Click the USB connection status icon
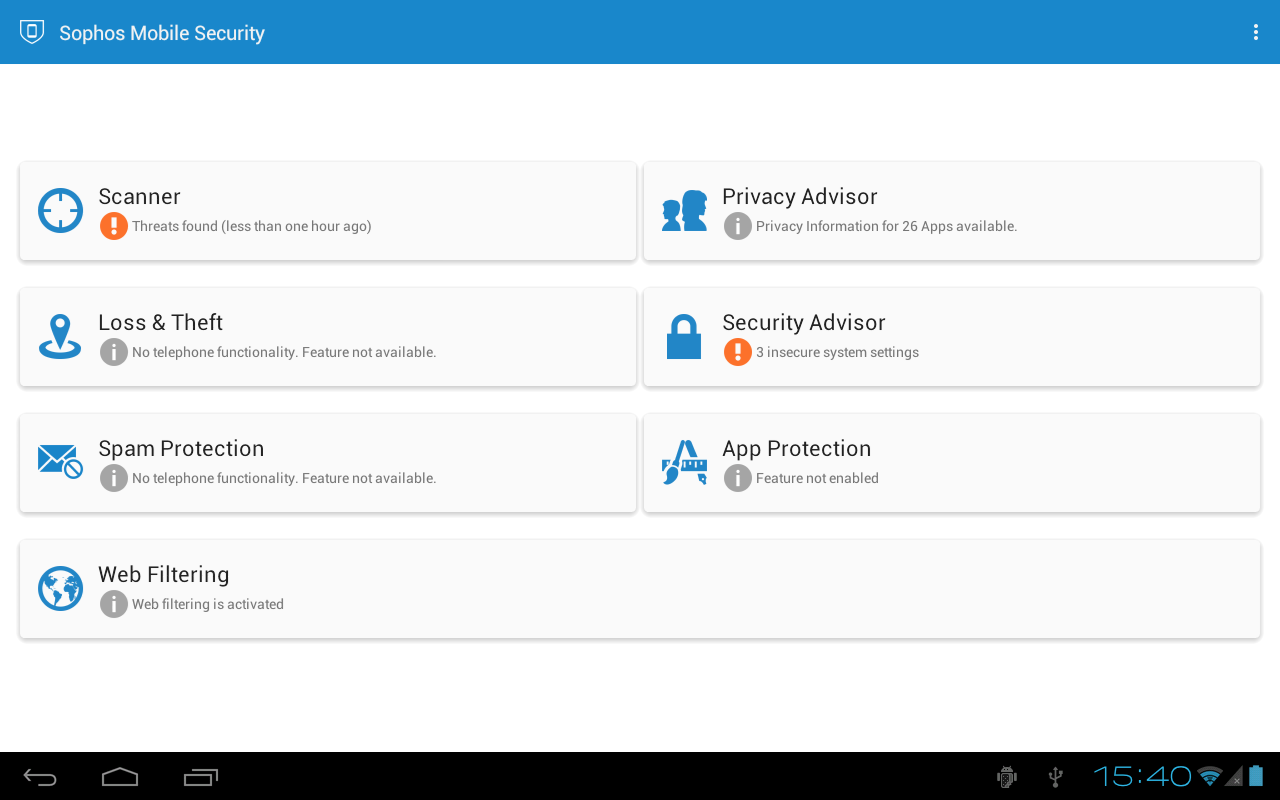 tap(1055, 776)
